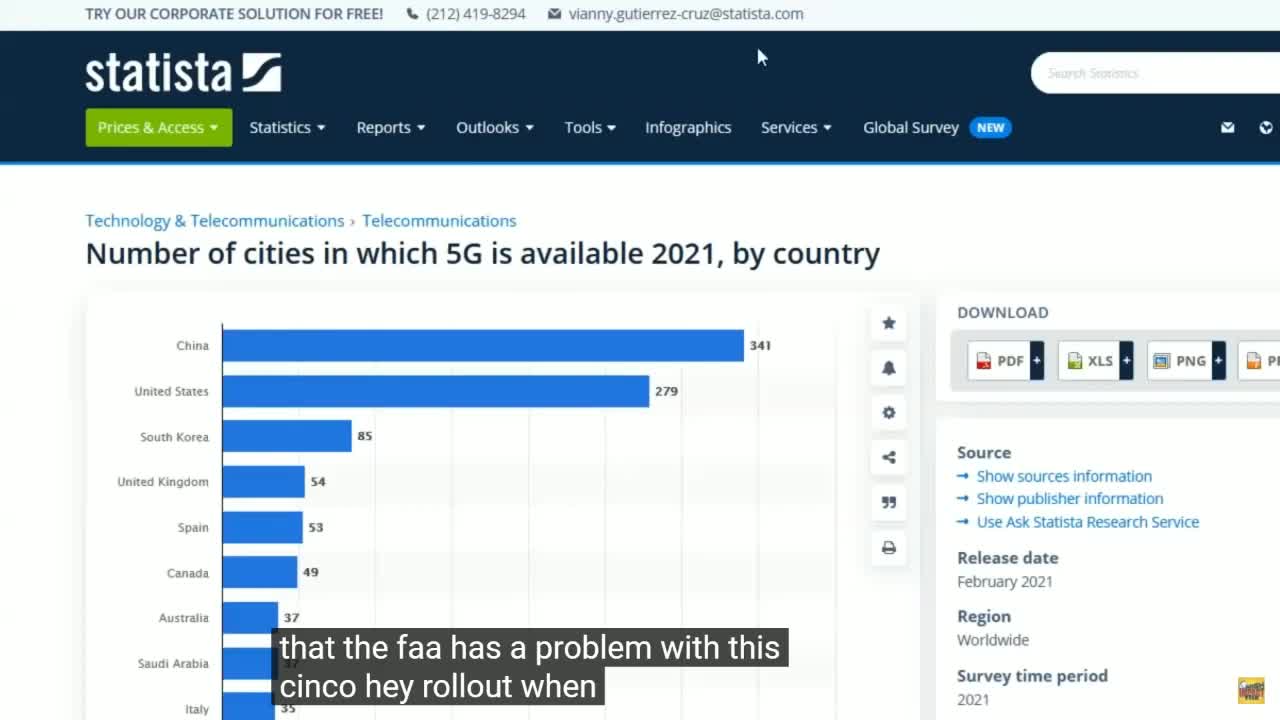Click the phone icon beside (212) 419-8294

point(412,14)
